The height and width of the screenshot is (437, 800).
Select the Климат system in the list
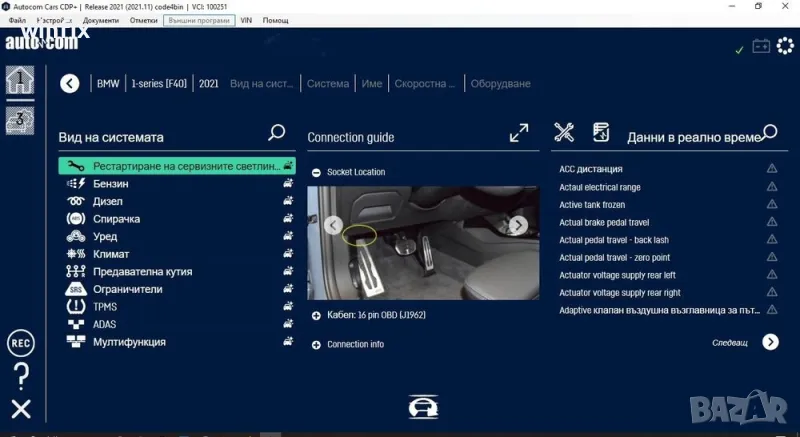click(110, 254)
